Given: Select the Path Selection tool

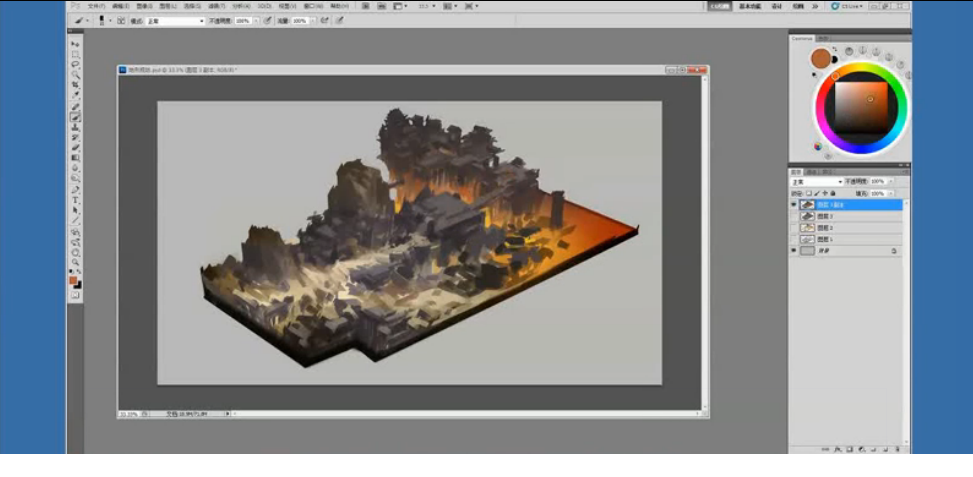Looking at the screenshot, I should 76,210.
